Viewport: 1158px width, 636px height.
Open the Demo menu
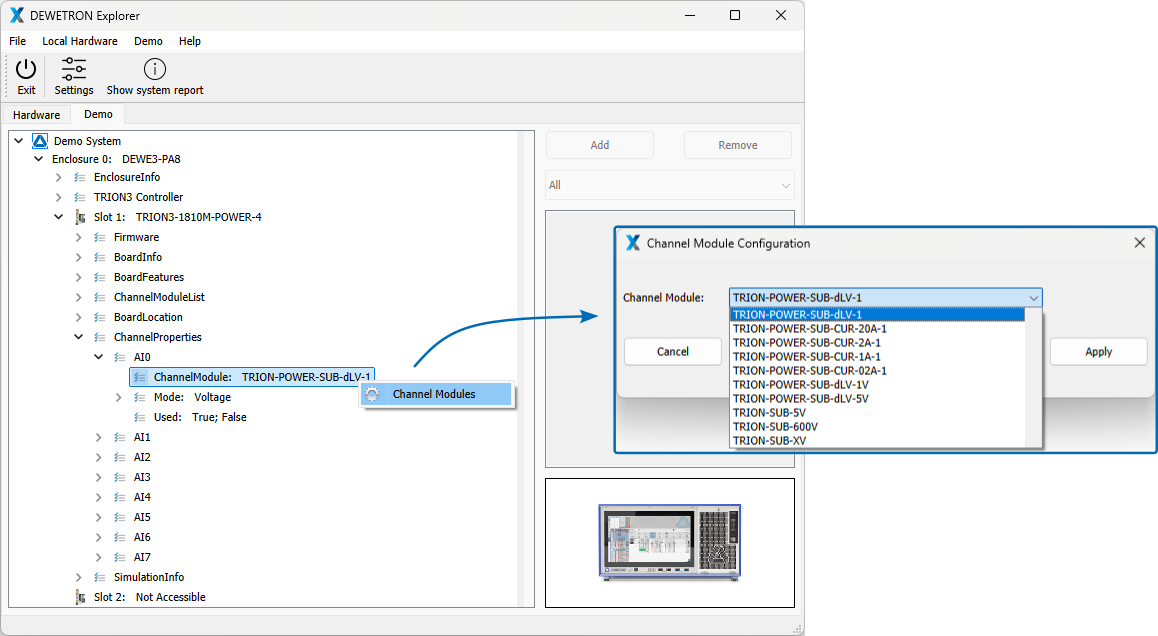(148, 41)
